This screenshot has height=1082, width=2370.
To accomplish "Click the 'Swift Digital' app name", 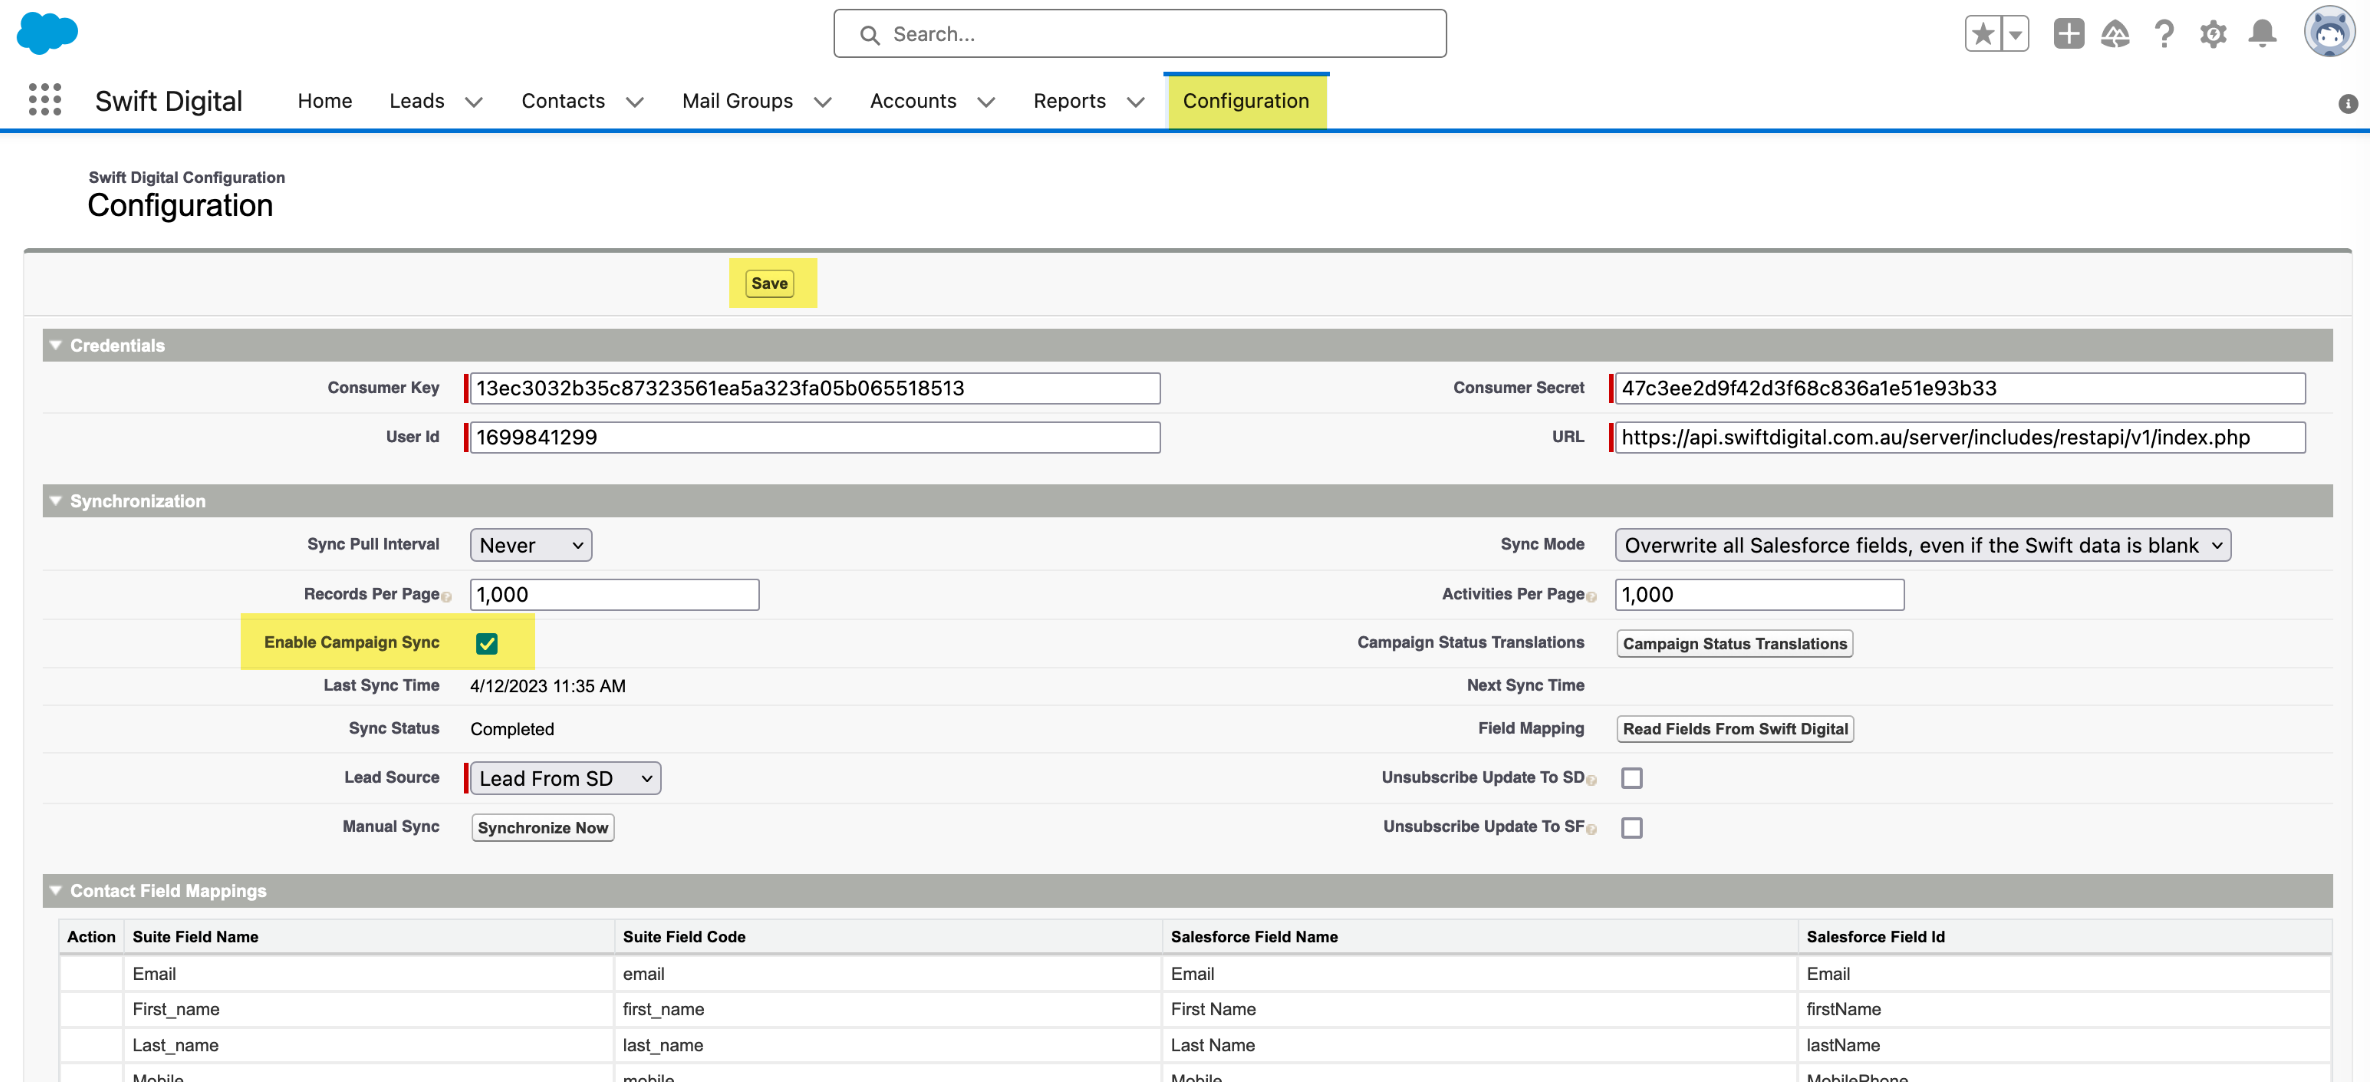I will click(x=168, y=101).
